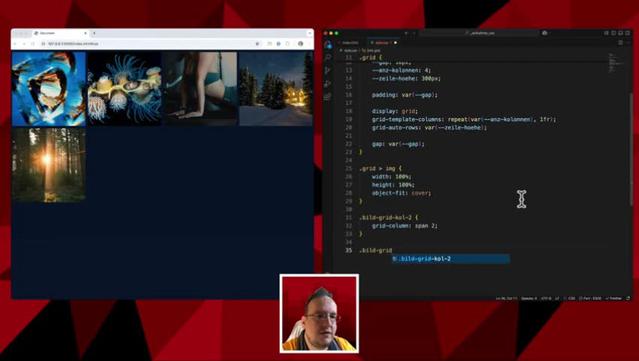Reload the browser page
Viewport: 639px width, 361px height.
(33, 44)
